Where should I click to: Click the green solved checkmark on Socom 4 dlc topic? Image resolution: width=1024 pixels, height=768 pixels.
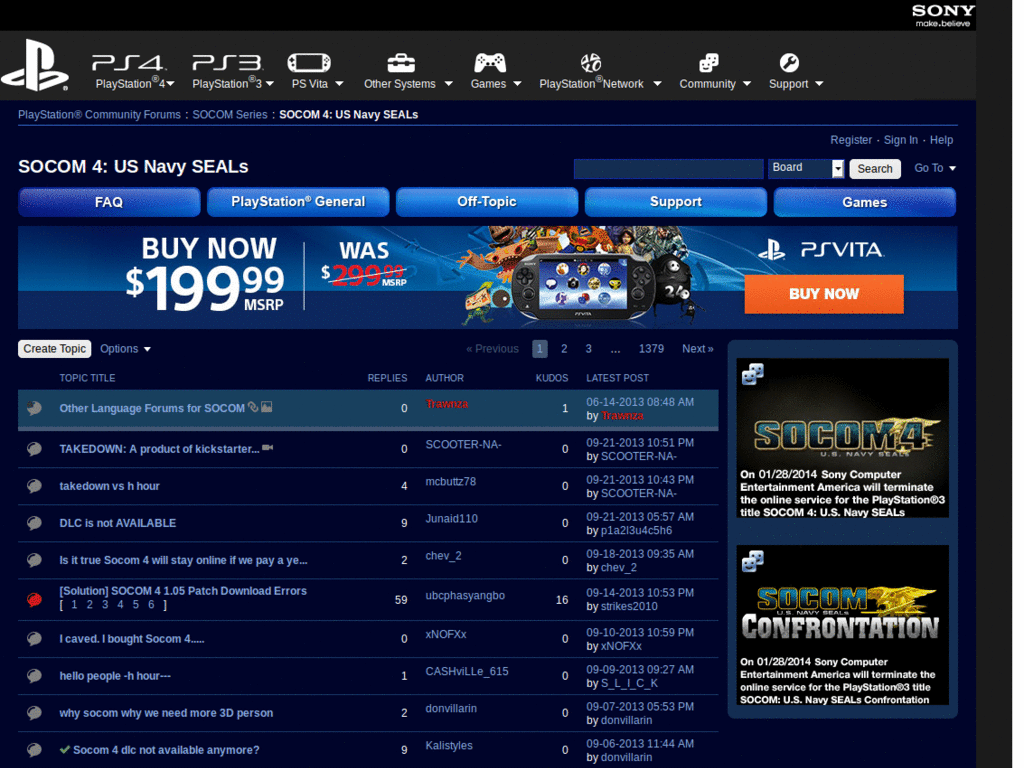[x=65, y=750]
